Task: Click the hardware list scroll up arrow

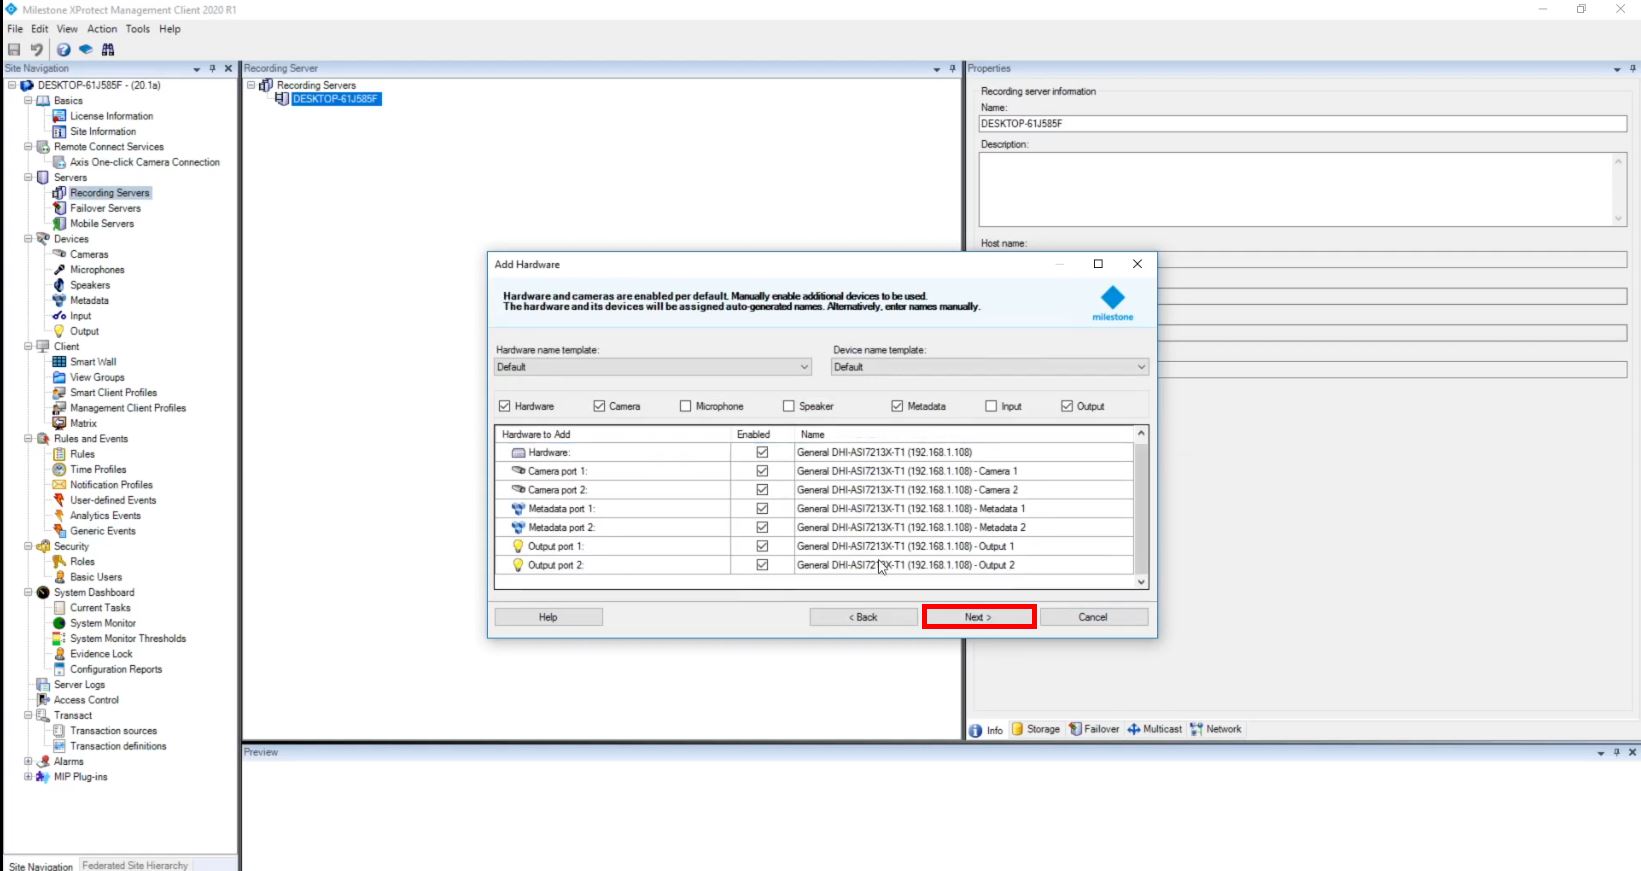Action: click(1141, 433)
